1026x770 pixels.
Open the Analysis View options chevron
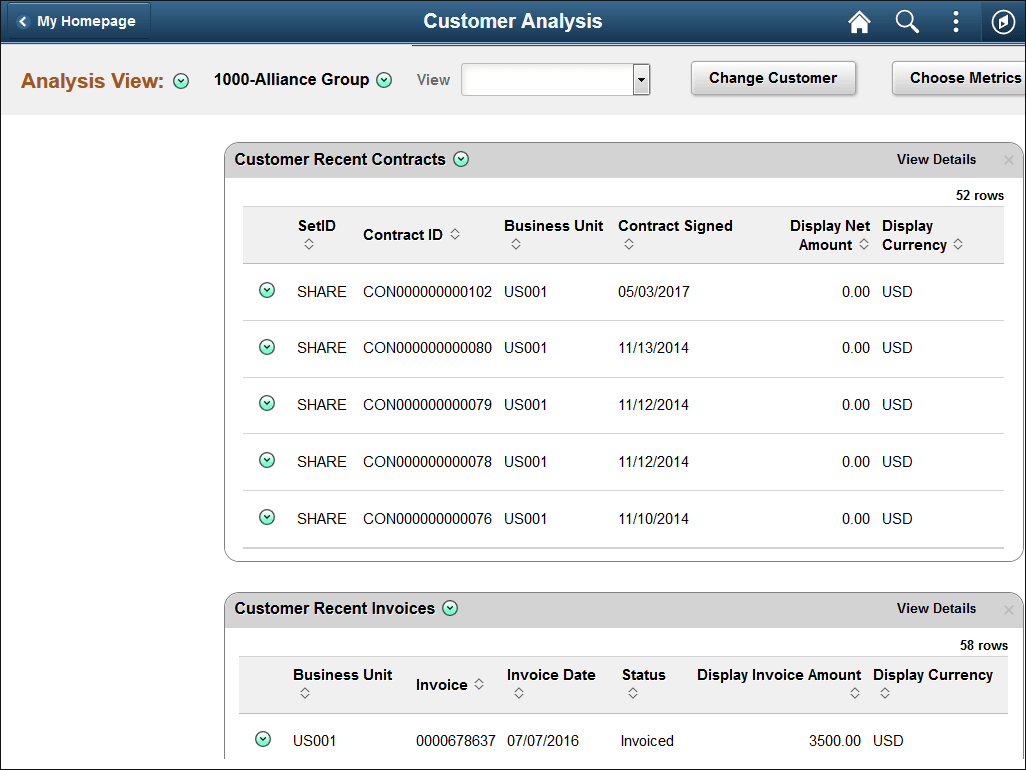click(181, 80)
